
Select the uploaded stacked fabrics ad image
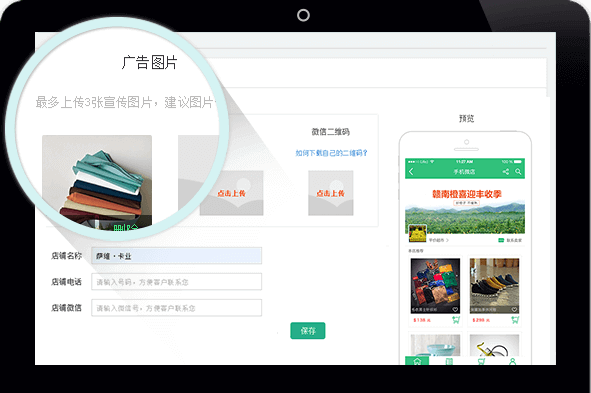(x=97, y=182)
